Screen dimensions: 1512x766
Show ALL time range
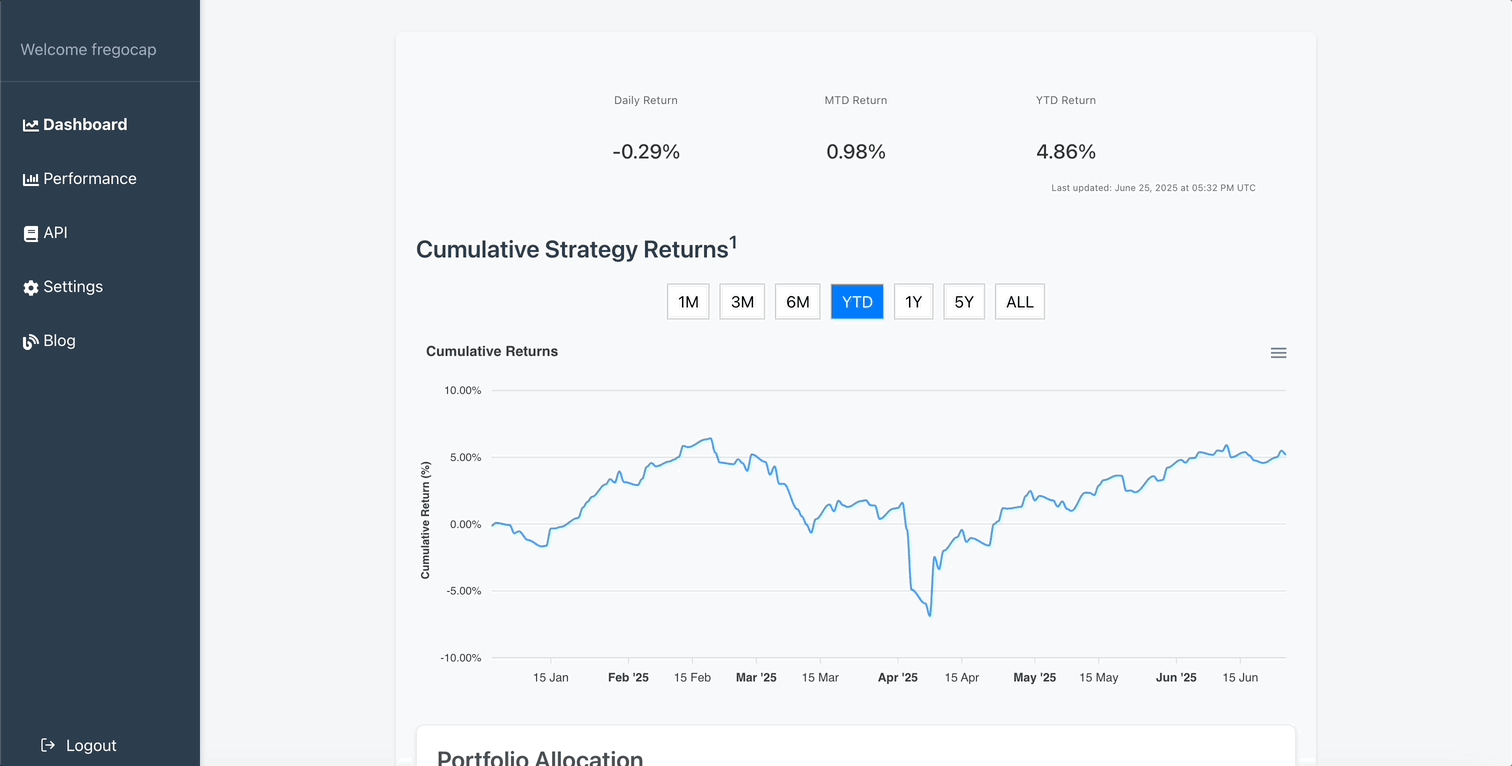(1020, 302)
